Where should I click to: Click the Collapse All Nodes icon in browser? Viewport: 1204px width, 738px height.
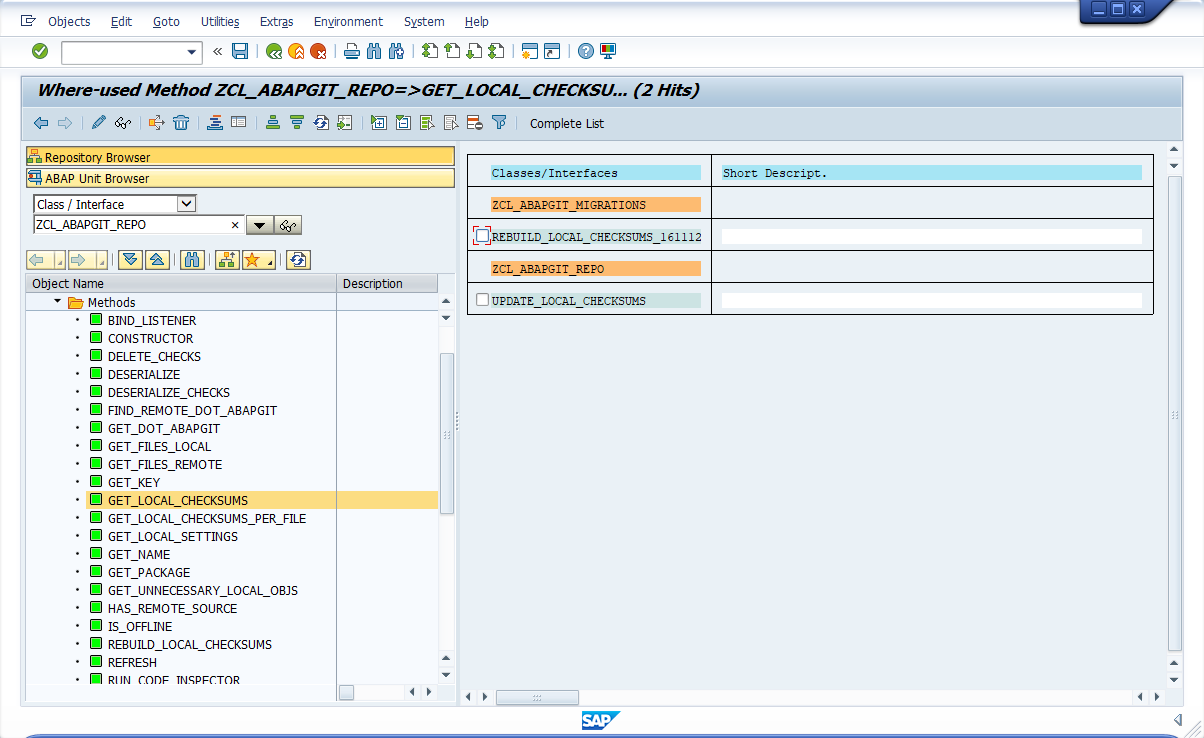tap(157, 260)
